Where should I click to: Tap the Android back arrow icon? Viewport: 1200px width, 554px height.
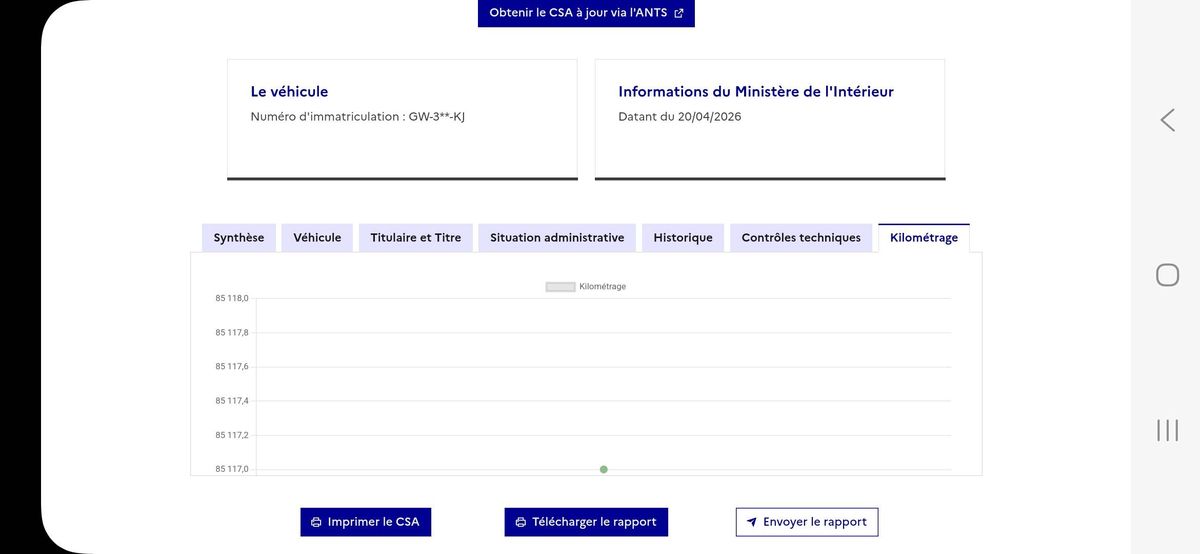[1167, 120]
